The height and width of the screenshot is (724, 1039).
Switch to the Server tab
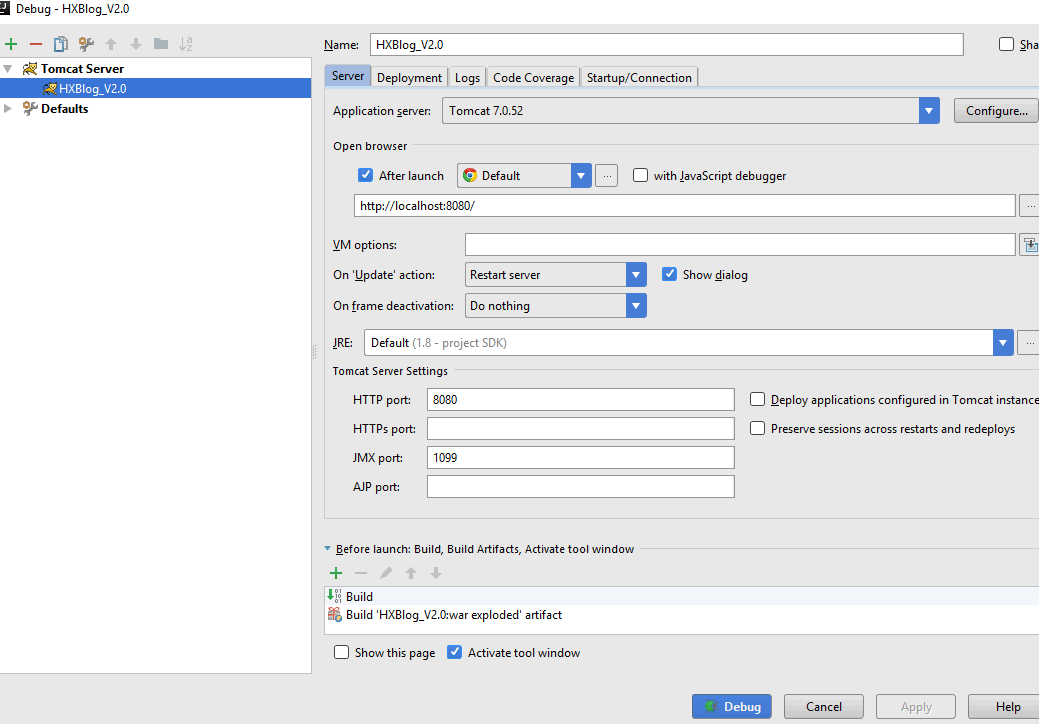click(x=348, y=76)
